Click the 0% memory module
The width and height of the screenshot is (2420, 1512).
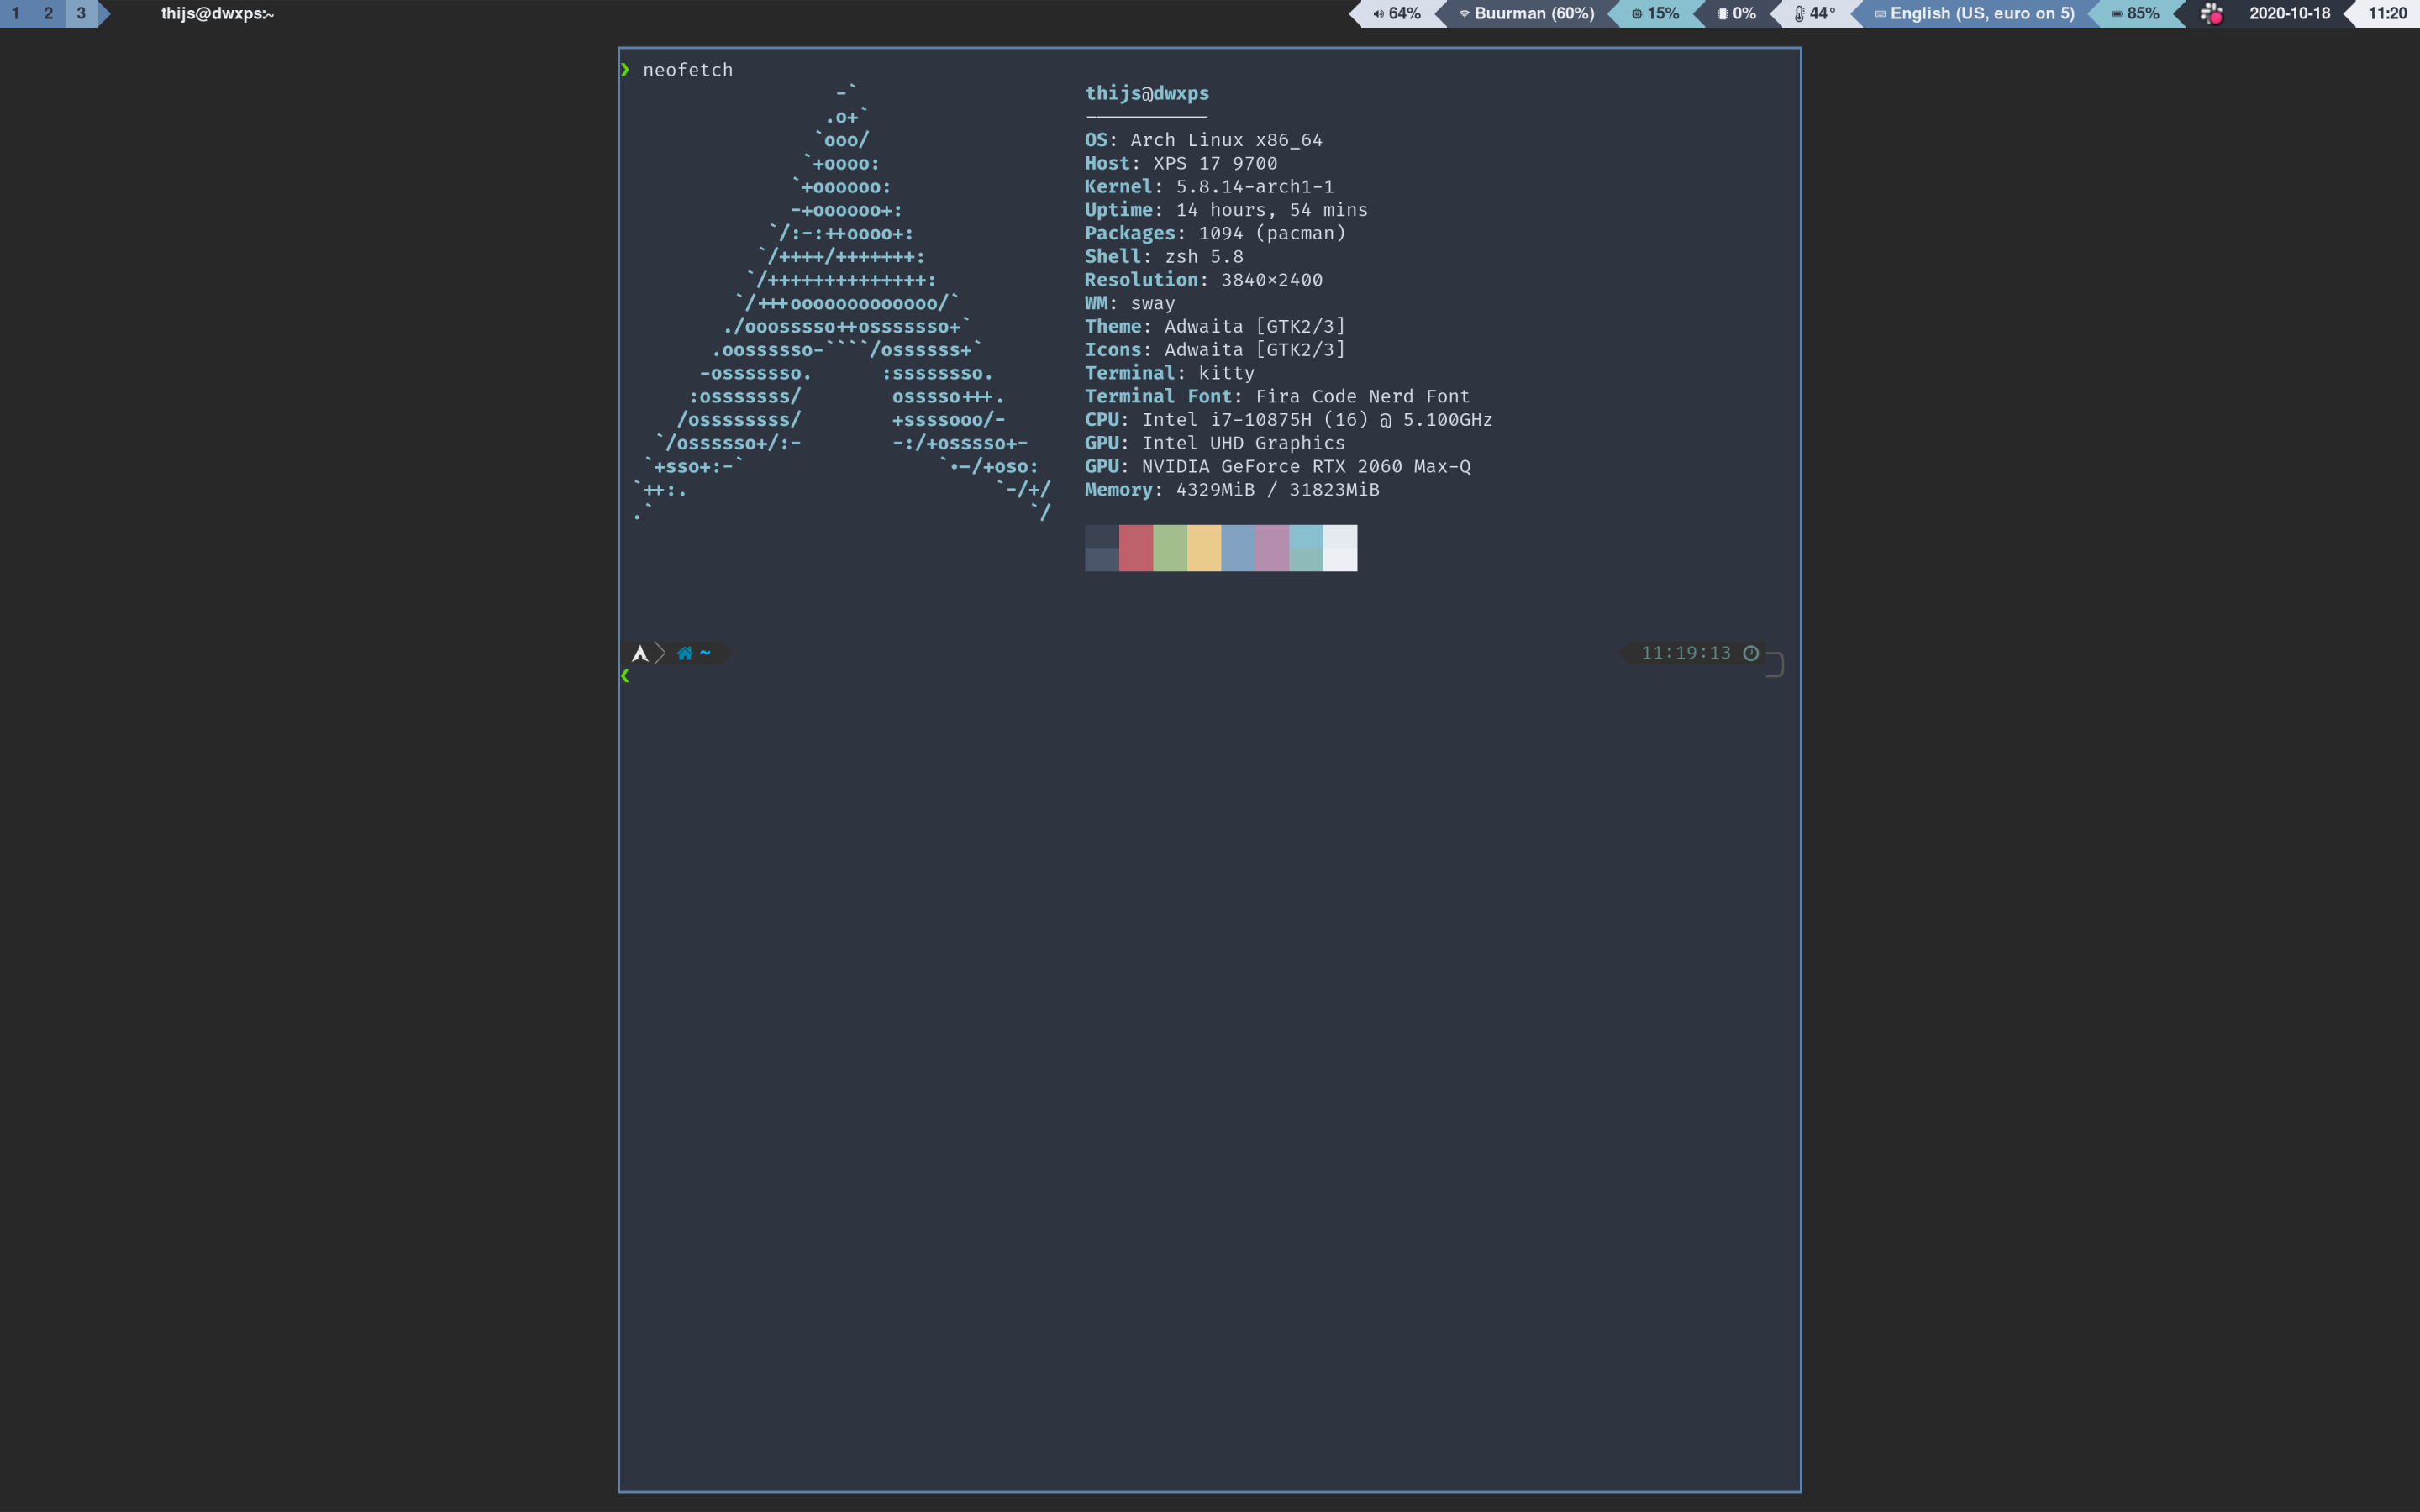click(1737, 13)
